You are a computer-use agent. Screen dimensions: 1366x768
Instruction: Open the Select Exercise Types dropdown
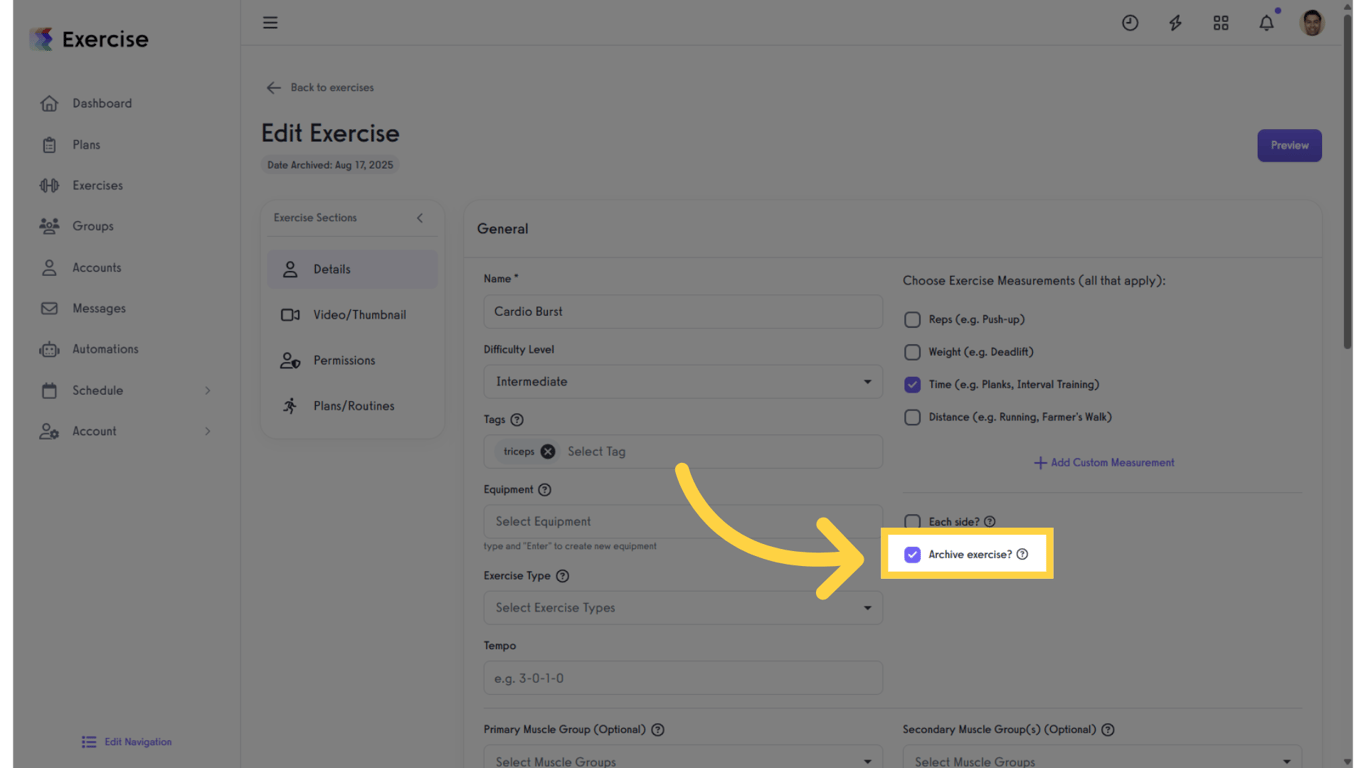[683, 607]
